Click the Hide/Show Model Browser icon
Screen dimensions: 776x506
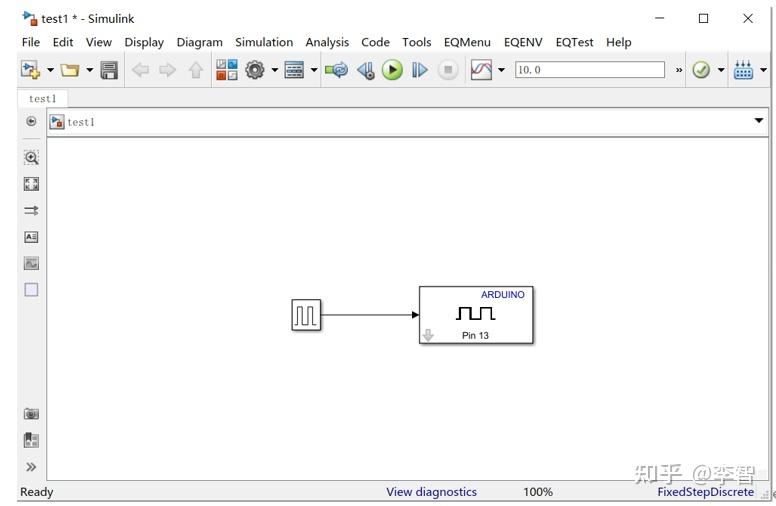click(x=31, y=121)
